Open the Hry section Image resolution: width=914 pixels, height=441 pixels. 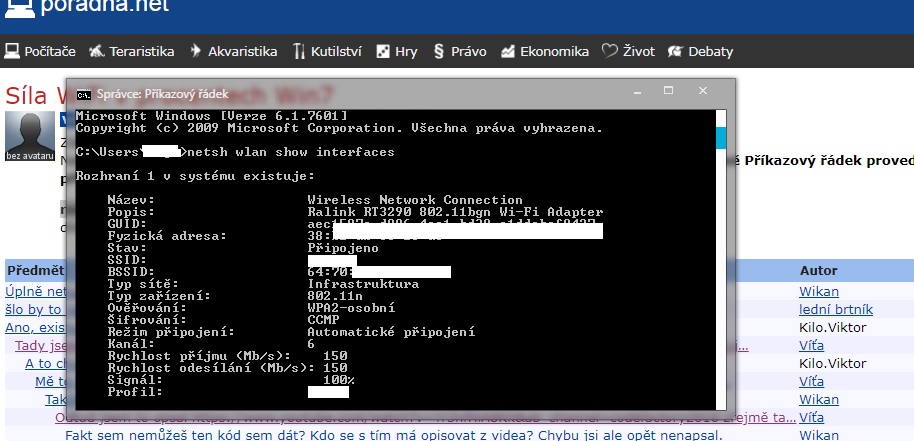(x=397, y=51)
